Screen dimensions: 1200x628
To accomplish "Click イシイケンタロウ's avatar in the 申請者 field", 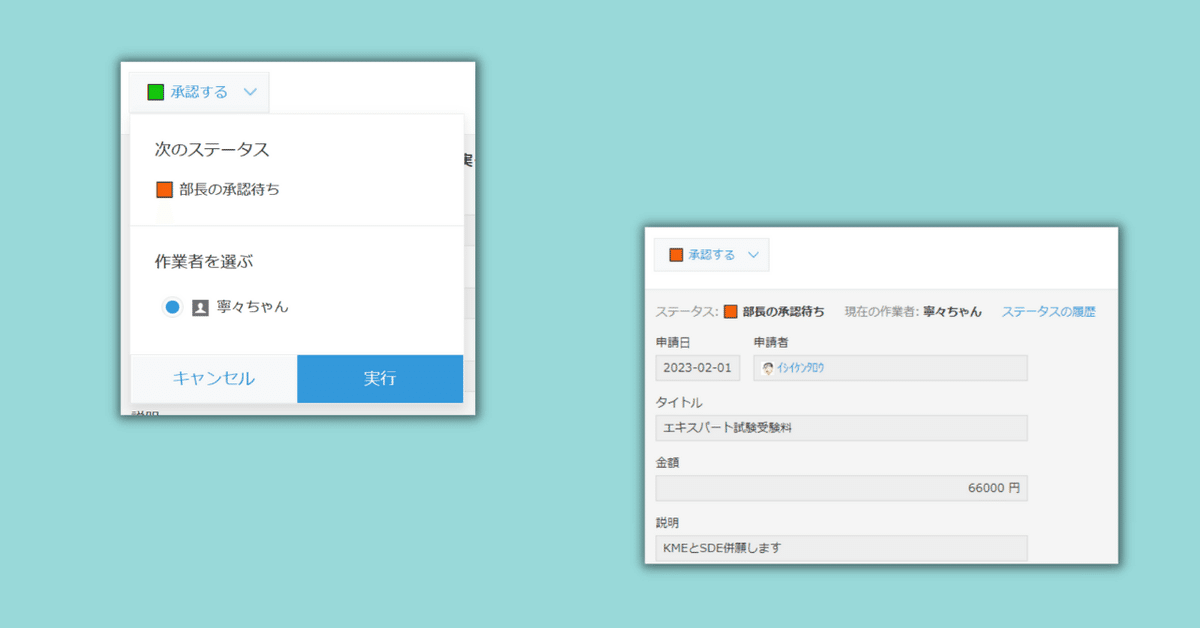I will click(766, 368).
